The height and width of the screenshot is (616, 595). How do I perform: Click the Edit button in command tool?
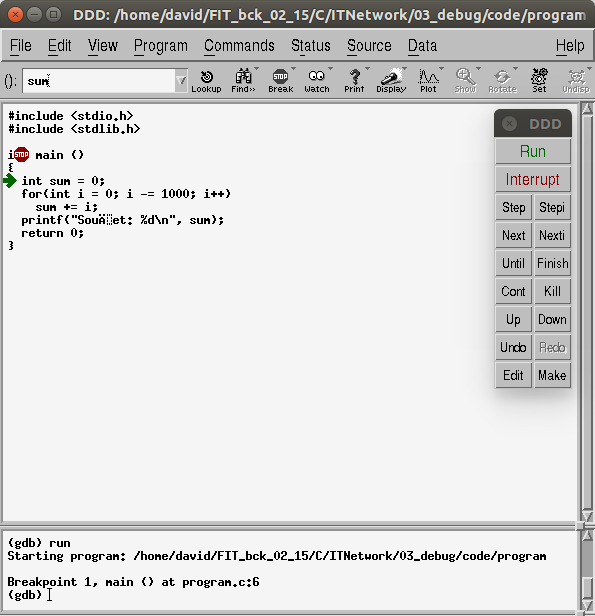tap(514, 375)
